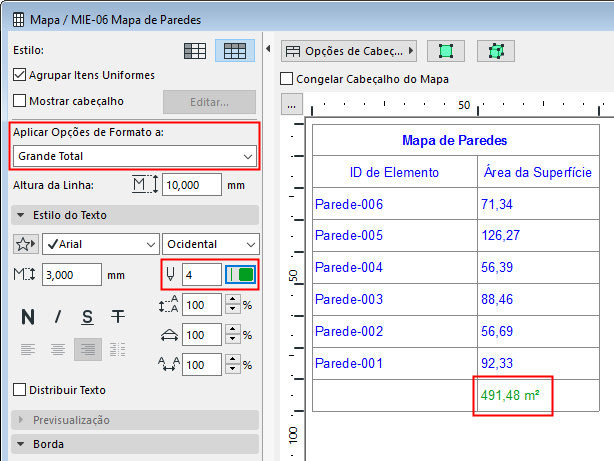Image resolution: width=614 pixels, height=461 pixels.
Task: Align text left
Action: [28, 349]
